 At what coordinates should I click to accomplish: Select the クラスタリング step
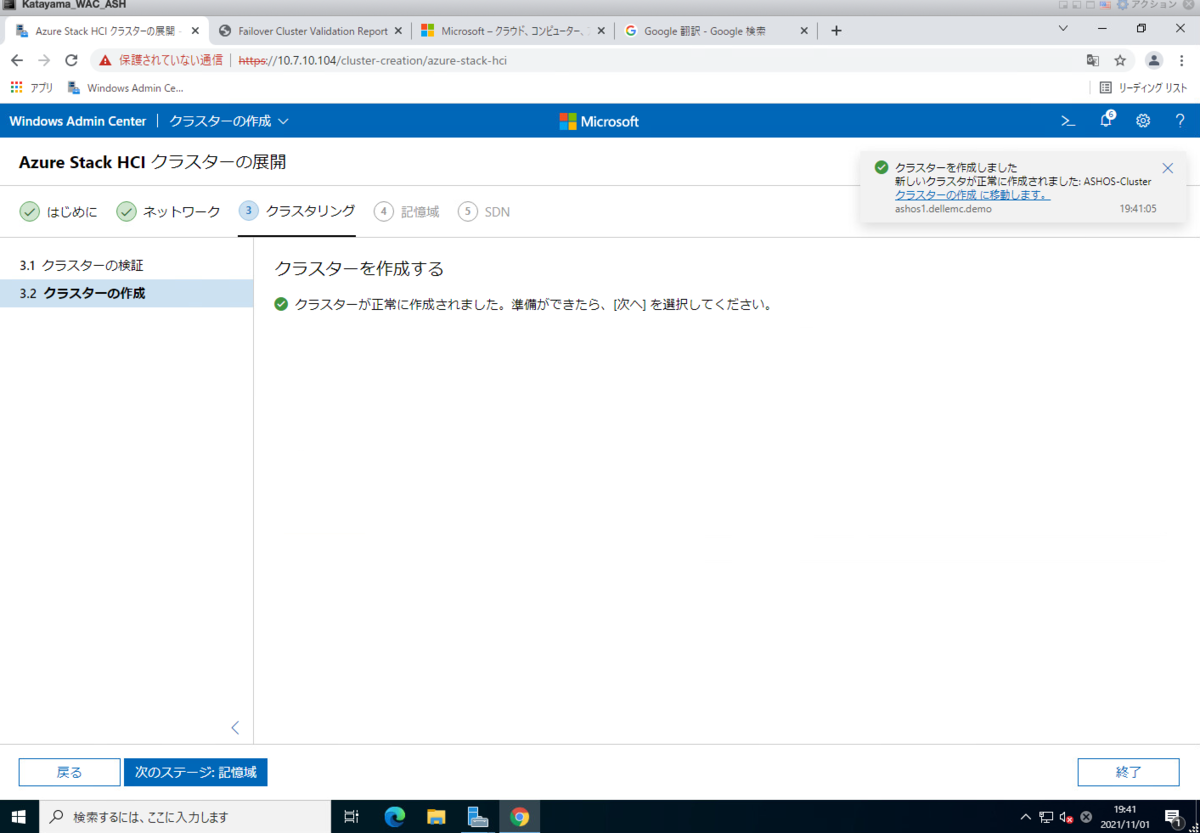(297, 211)
